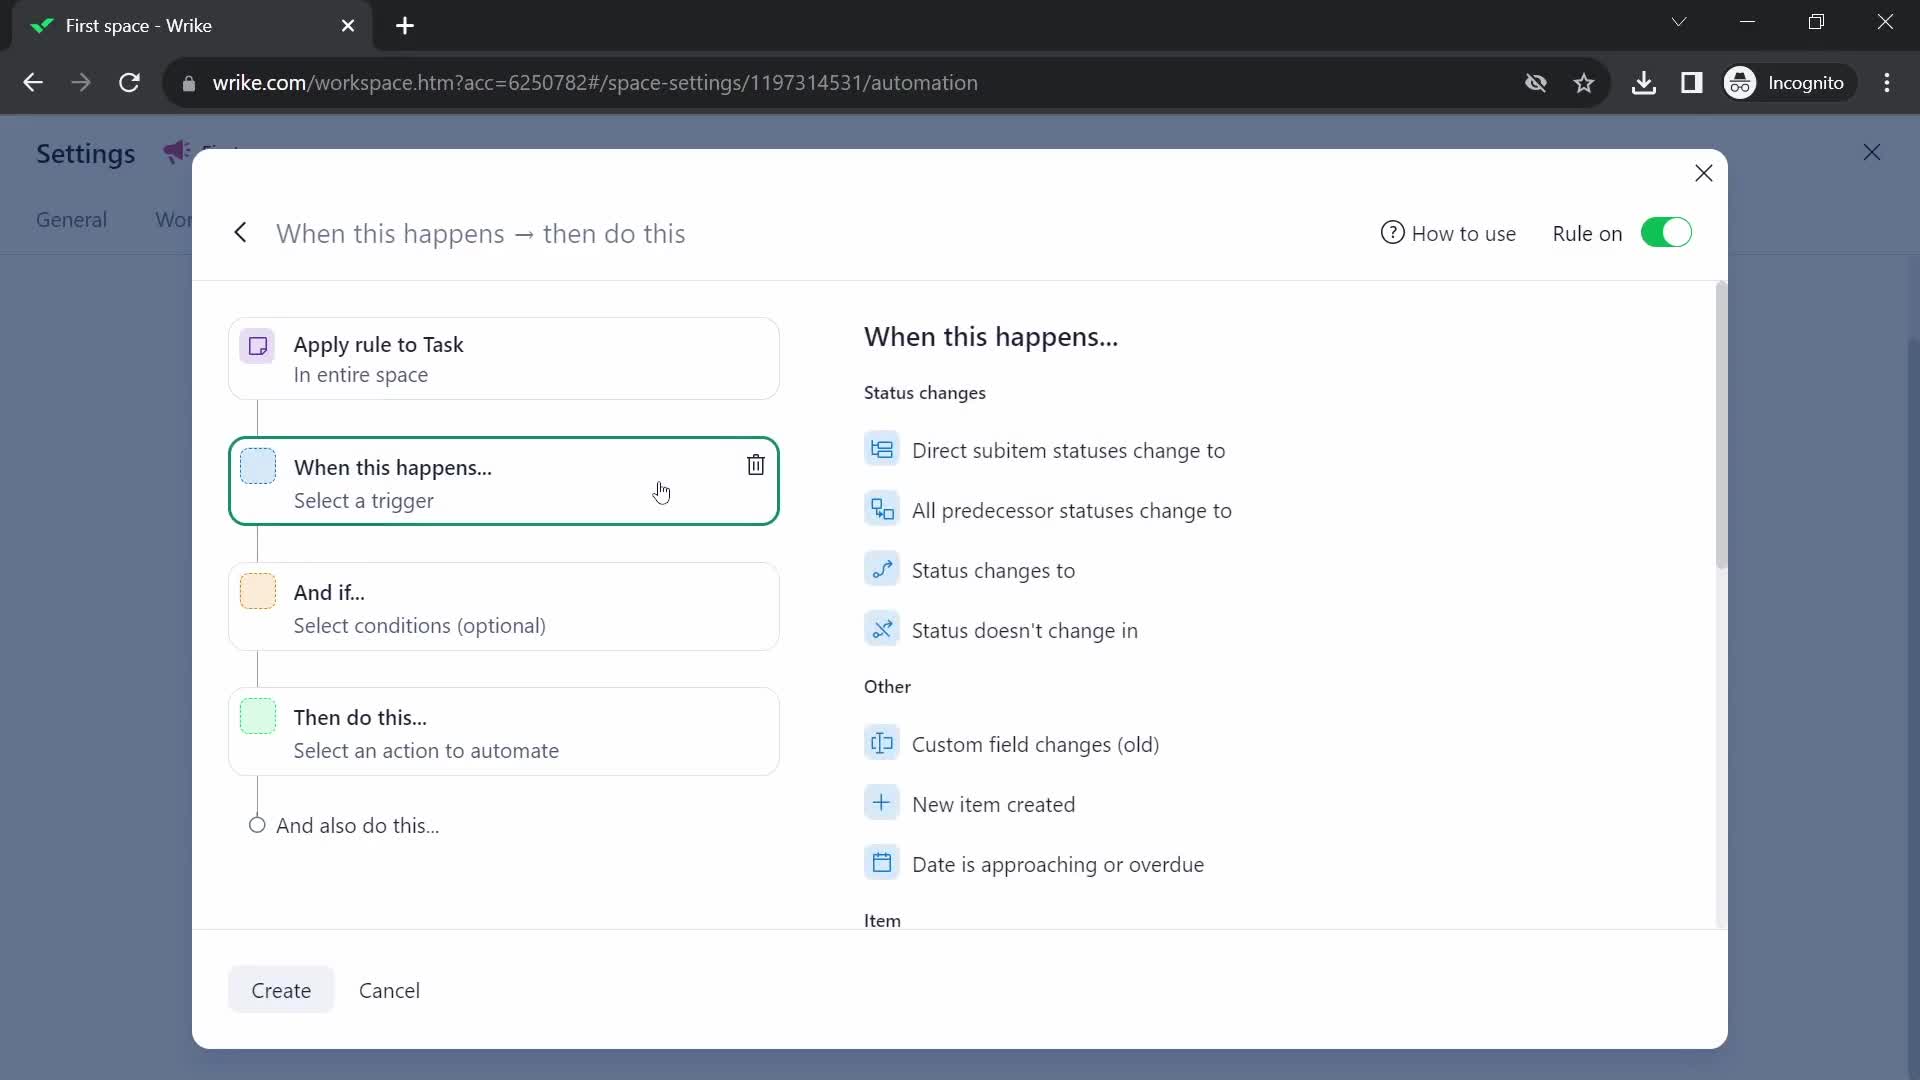This screenshot has width=1920, height=1080.
Task: Click the Cancel button
Action: coord(389,989)
